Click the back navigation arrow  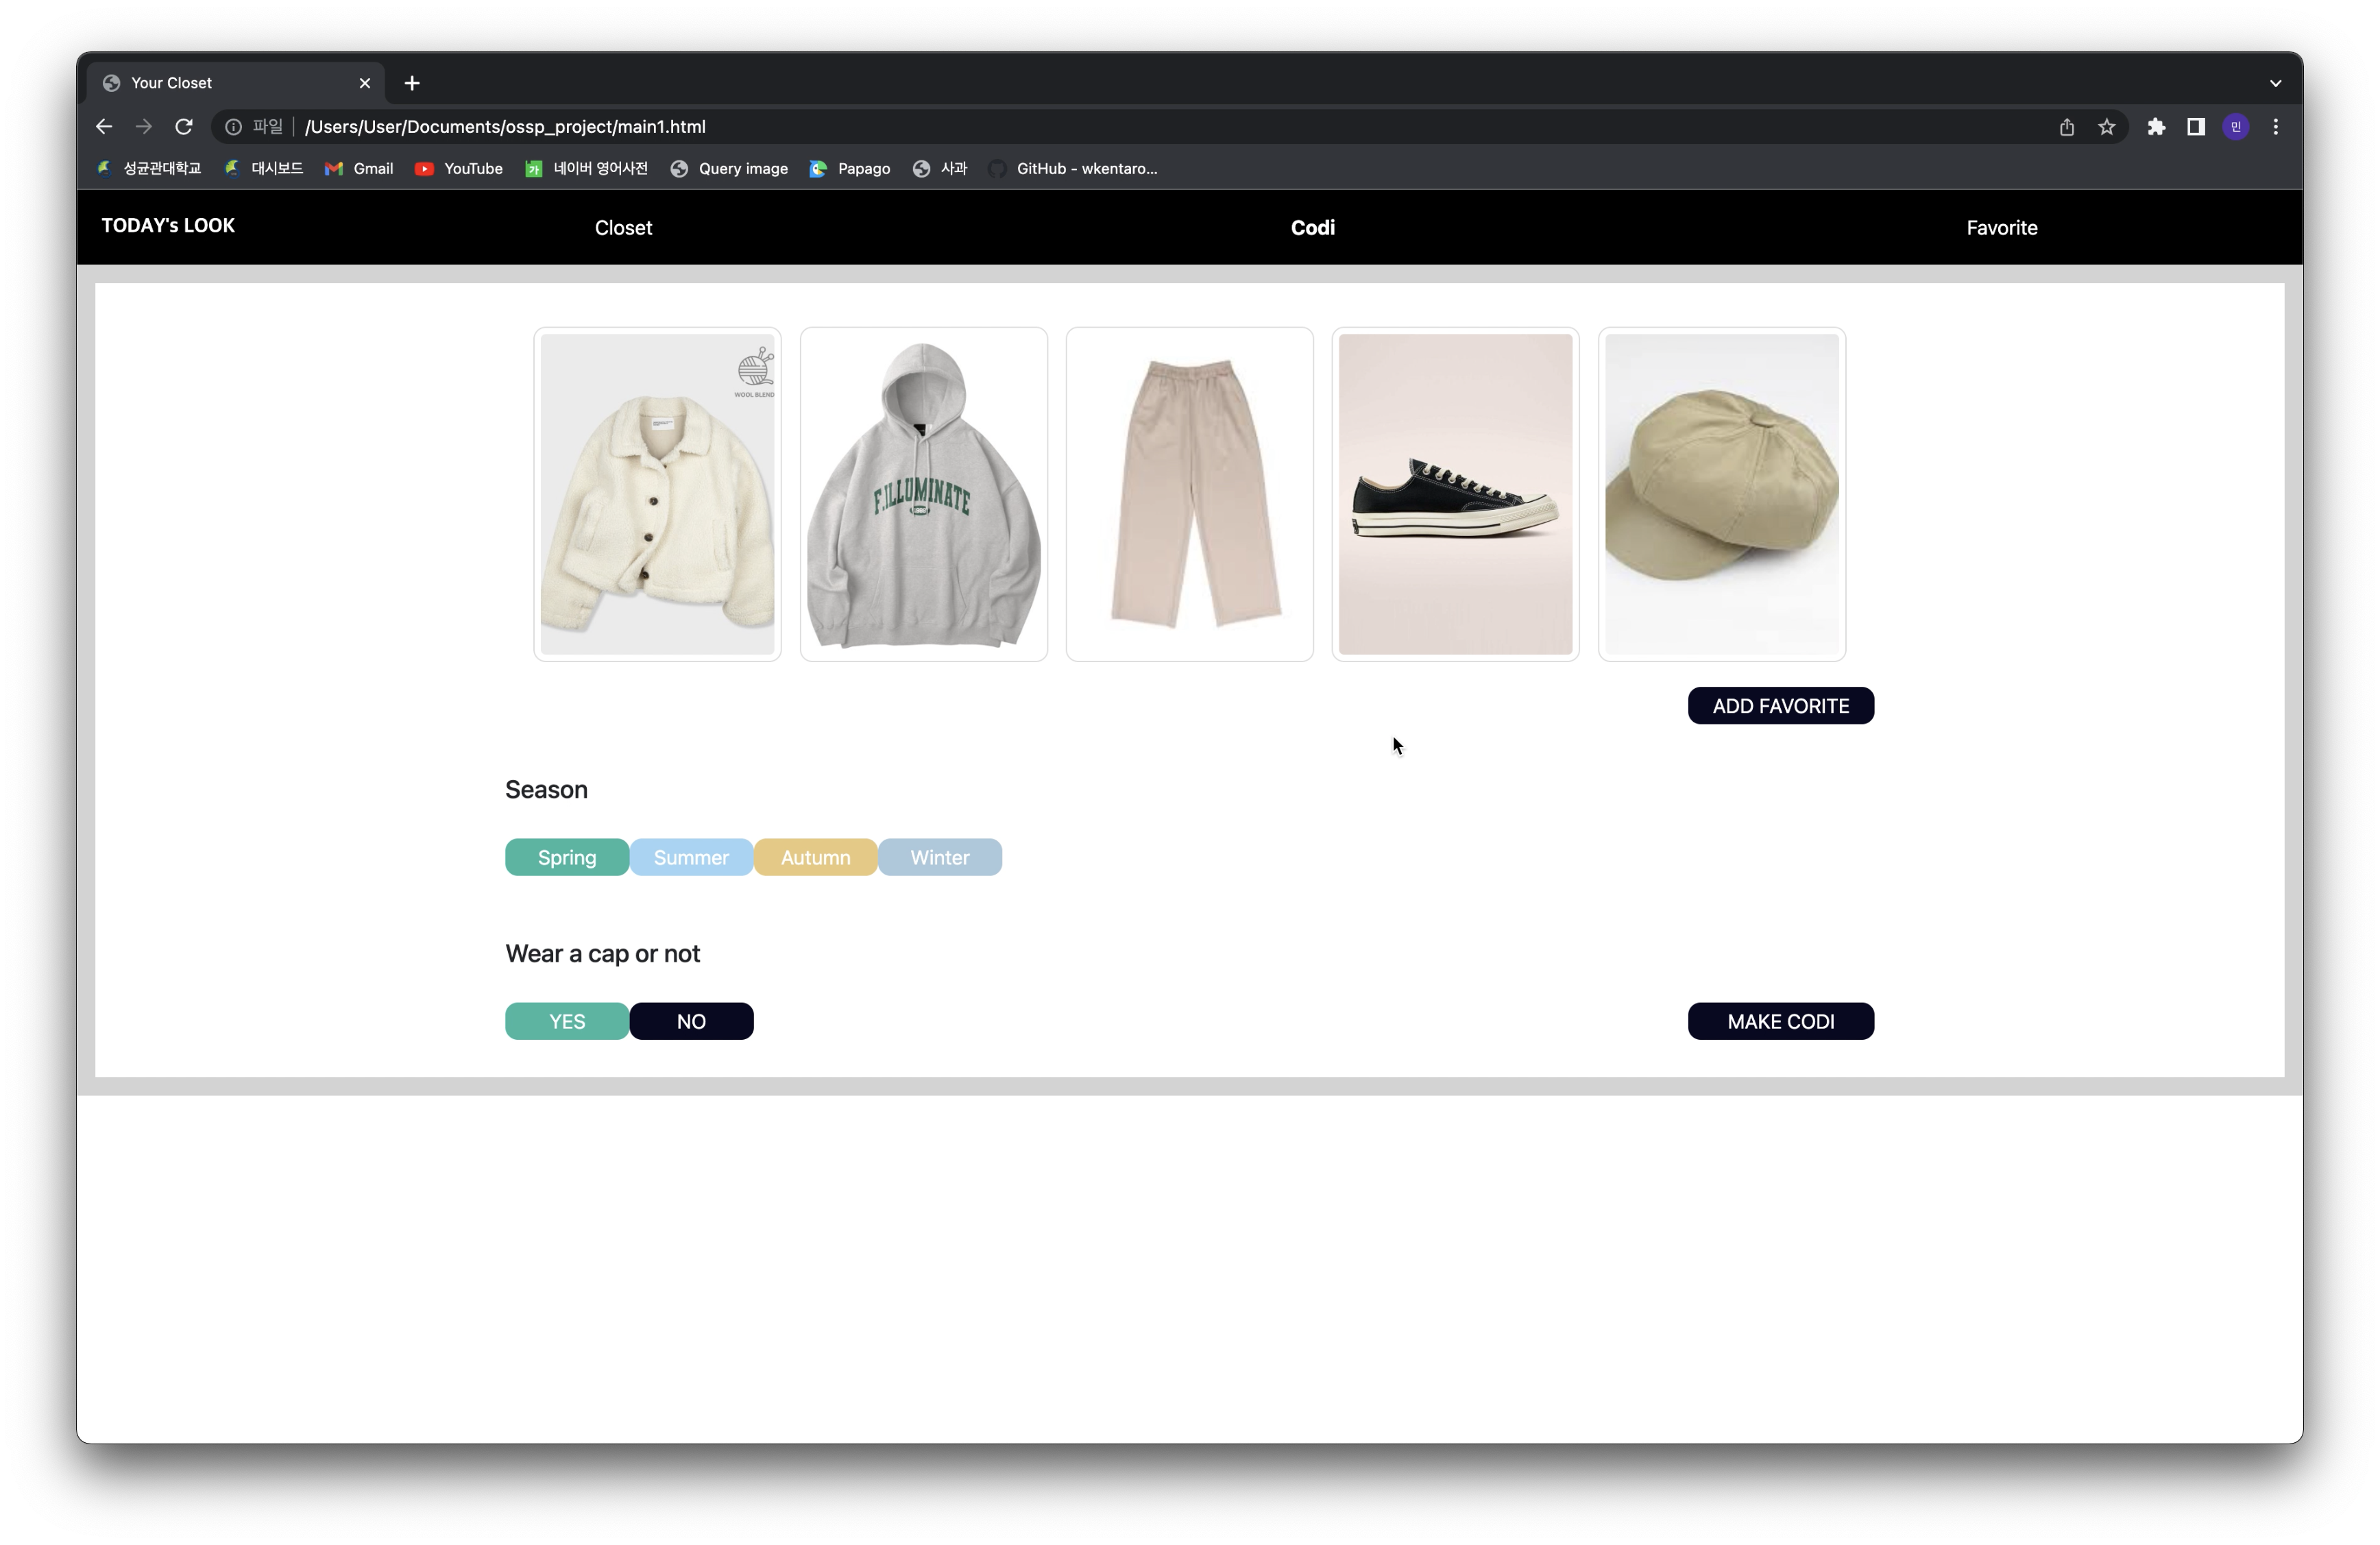(104, 127)
